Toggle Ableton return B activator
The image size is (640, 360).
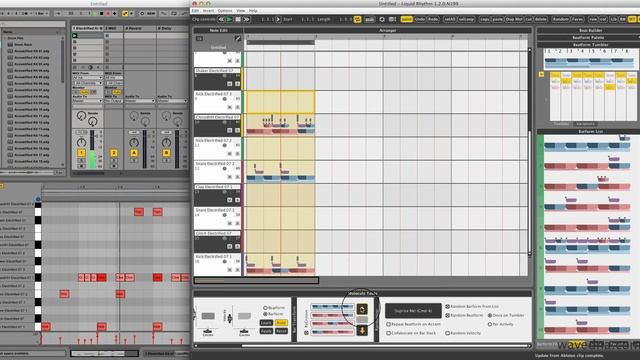pyautogui.click(x=166, y=153)
